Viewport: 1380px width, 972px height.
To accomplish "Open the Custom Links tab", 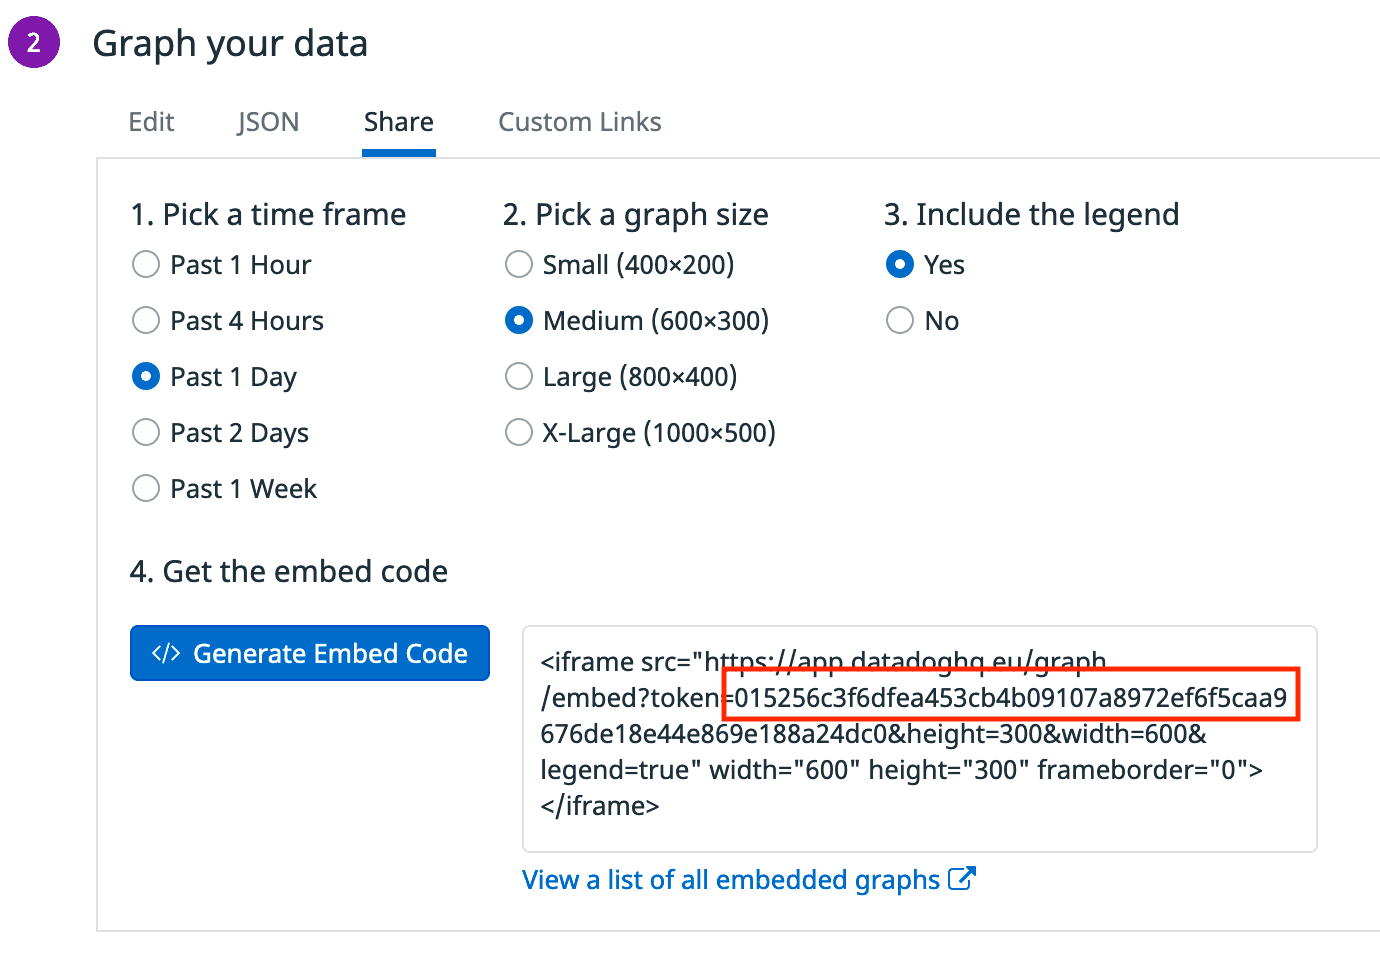I will pyautogui.click(x=580, y=122).
